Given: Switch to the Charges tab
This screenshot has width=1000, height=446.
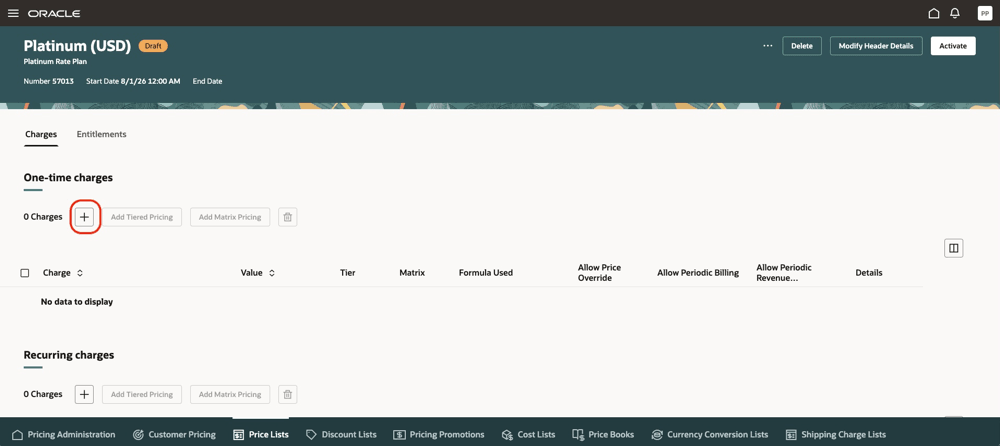Looking at the screenshot, I should point(41,134).
